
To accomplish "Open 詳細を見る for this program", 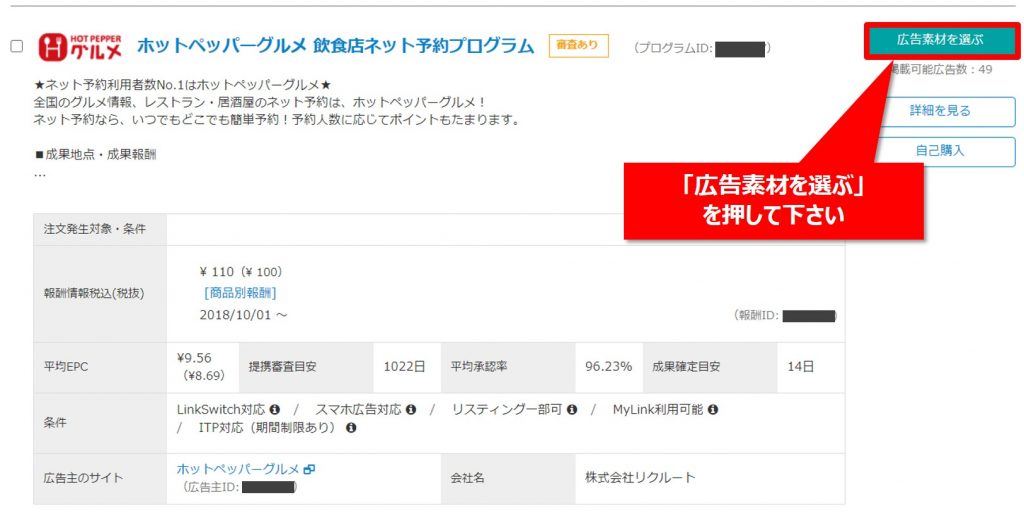I will click(x=939, y=111).
